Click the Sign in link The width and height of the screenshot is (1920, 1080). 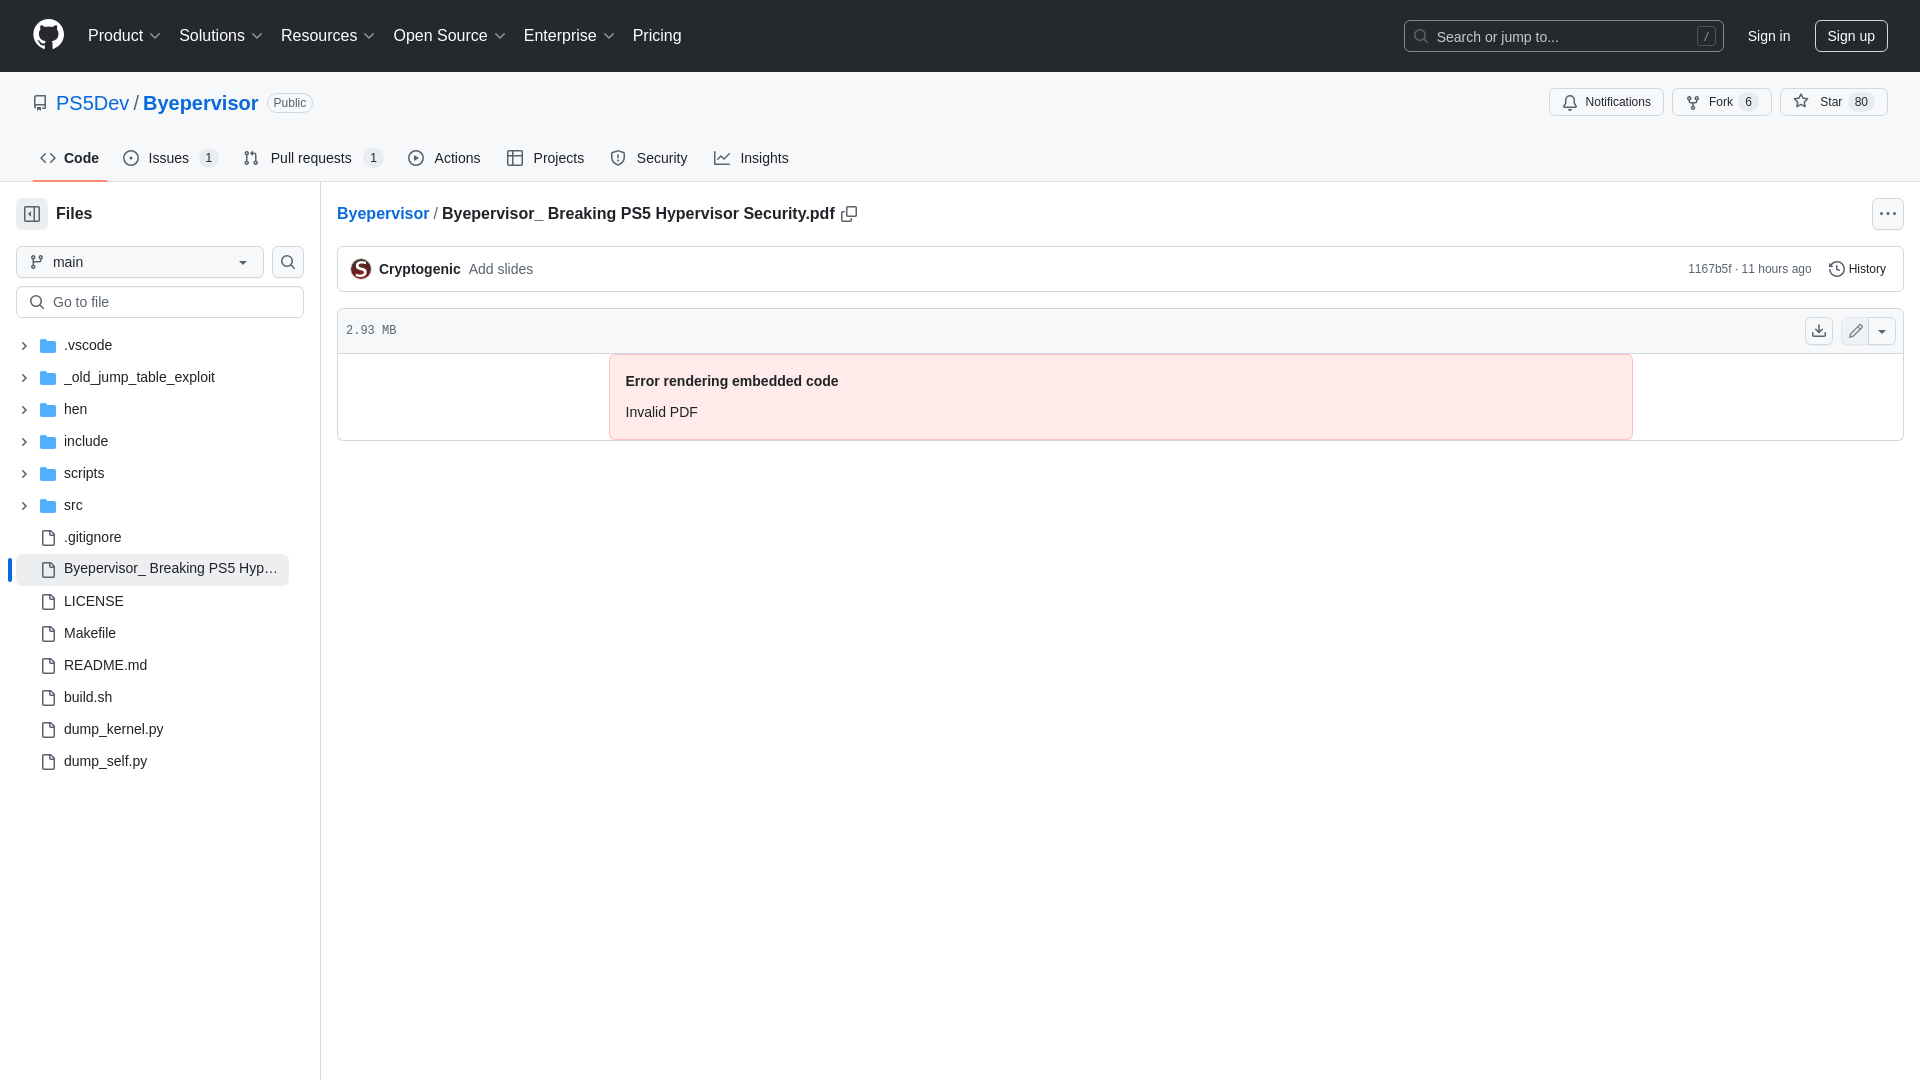coord(1769,36)
